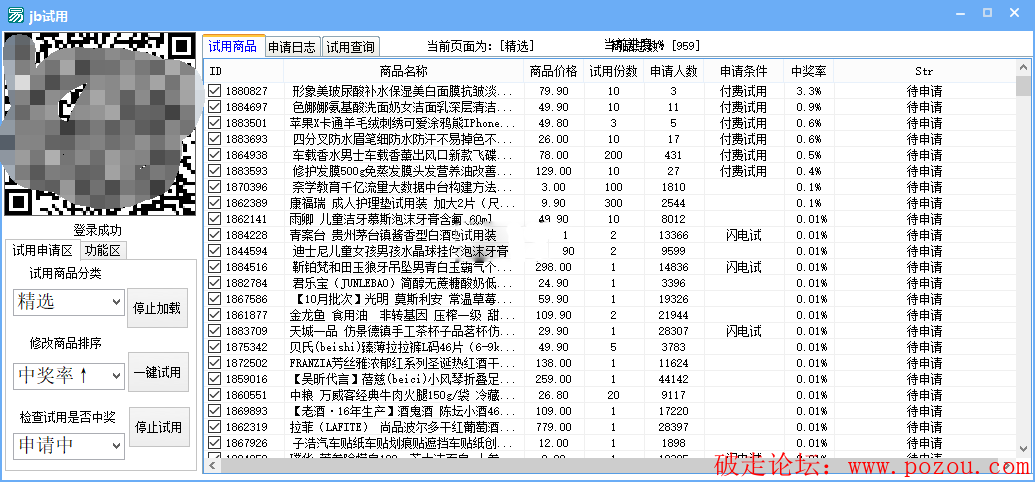Click ID cell 1867926
Screen dimensions: 1035x482
(x=247, y=443)
